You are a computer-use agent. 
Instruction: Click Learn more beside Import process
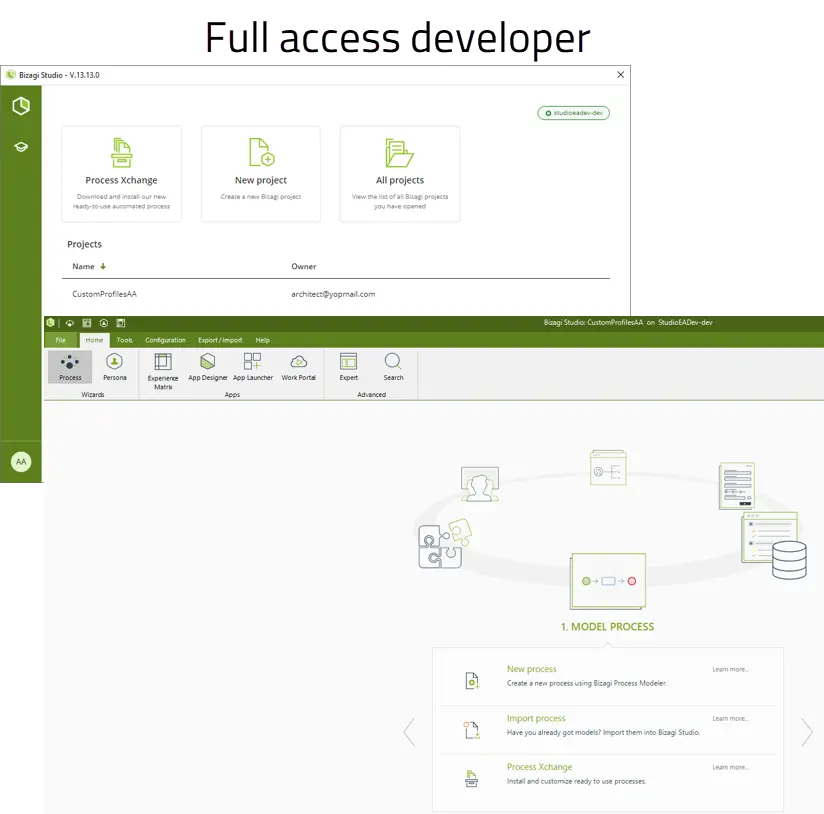tap(730, 718)
